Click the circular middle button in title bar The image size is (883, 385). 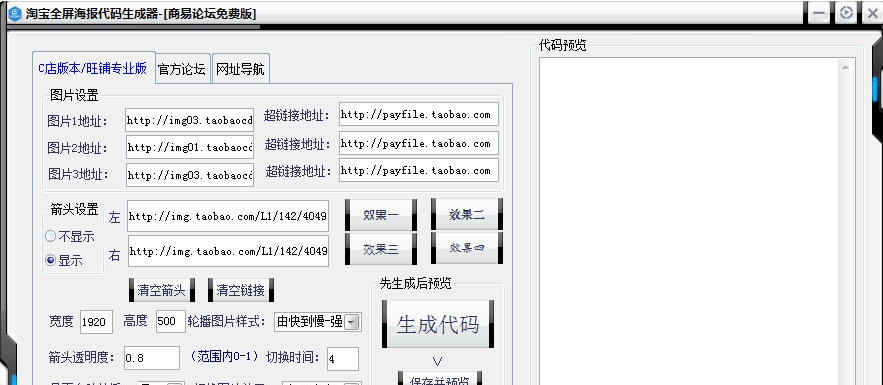point(845,13)
